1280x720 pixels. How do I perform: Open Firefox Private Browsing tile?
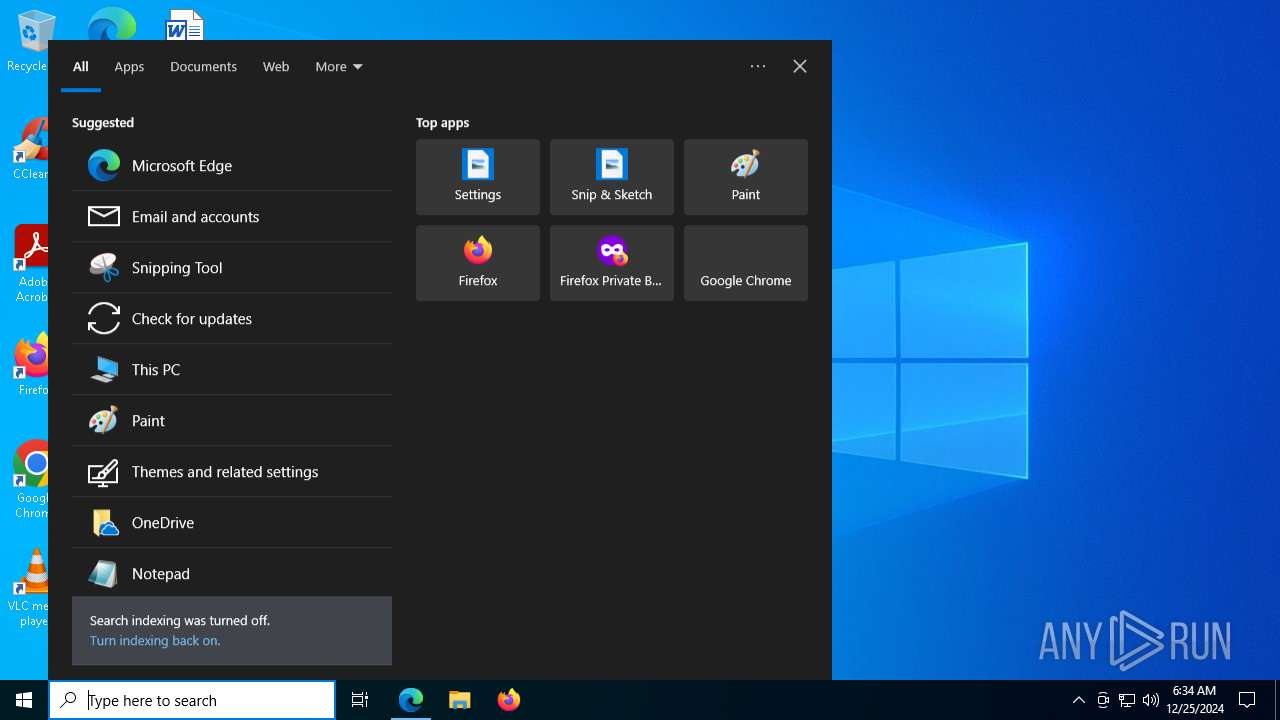click(612, 263)
